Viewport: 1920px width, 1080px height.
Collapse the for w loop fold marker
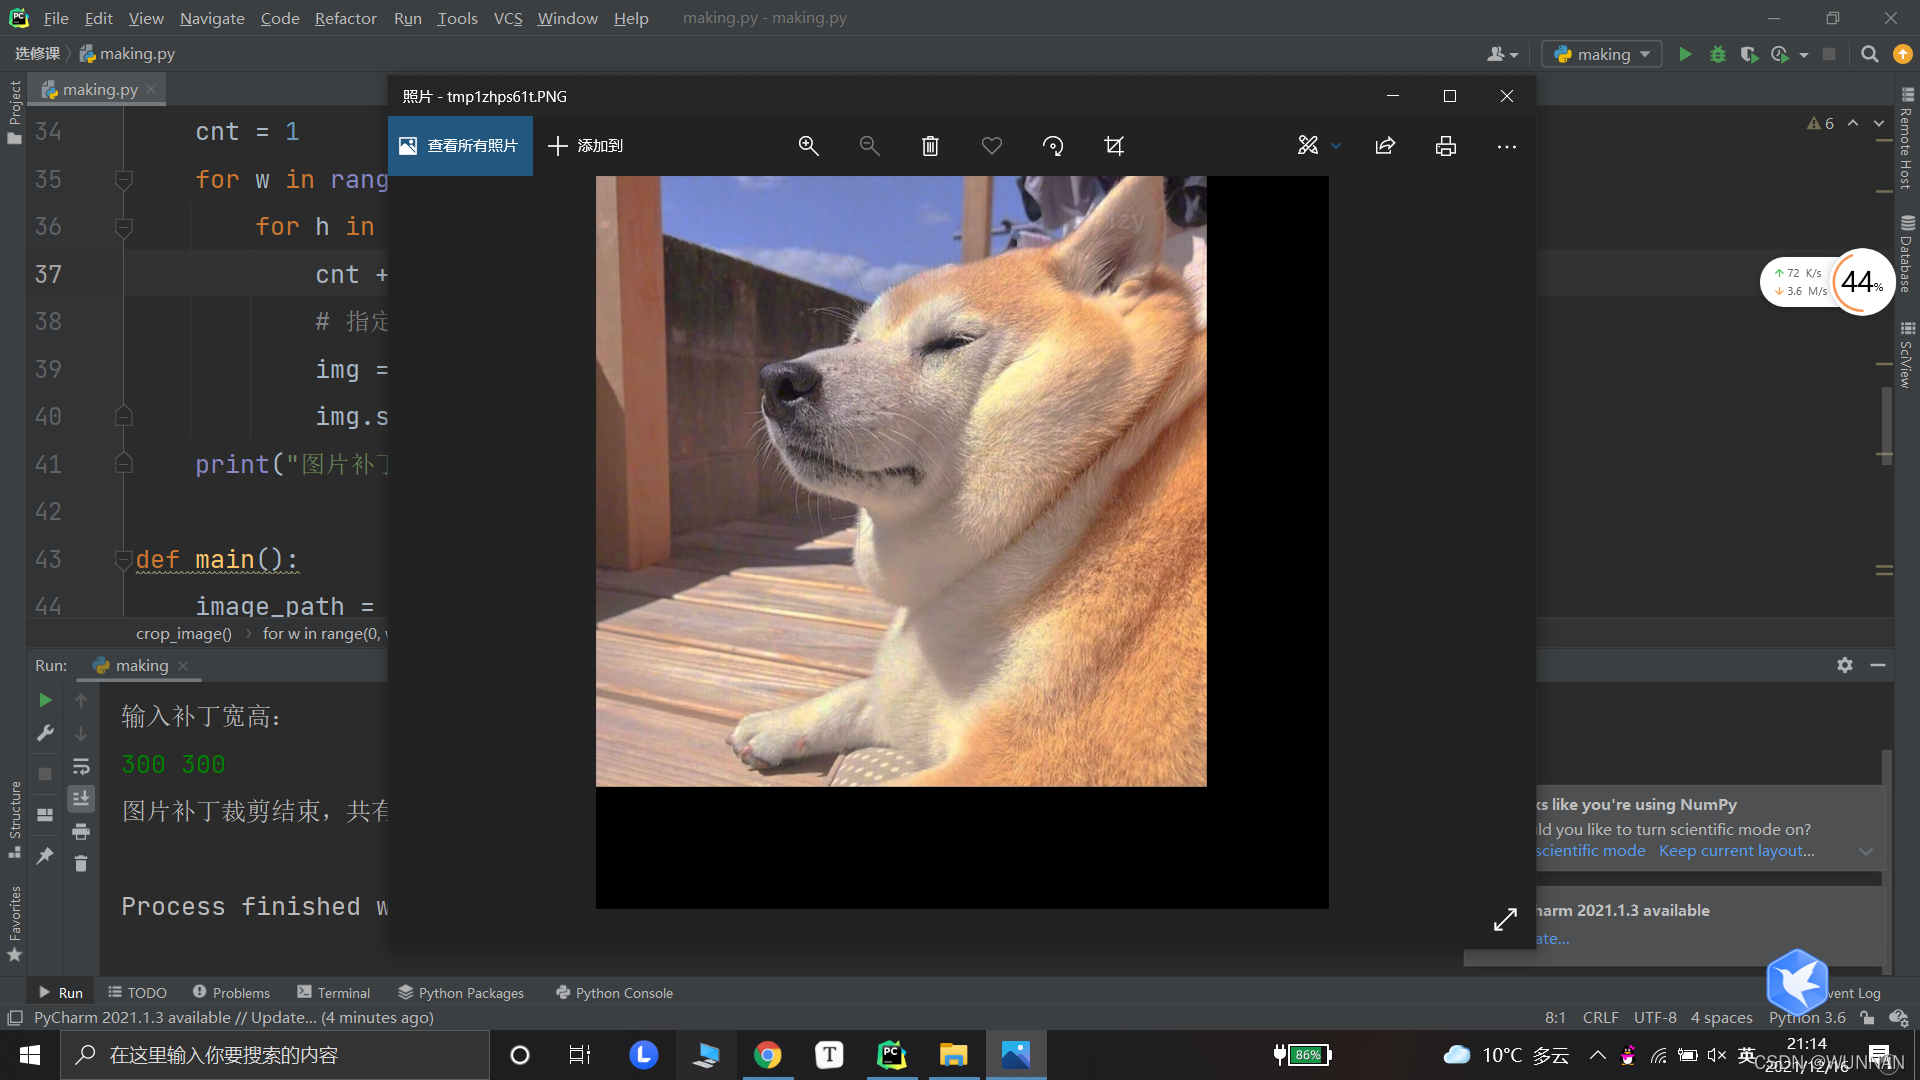tap(124, 180)
